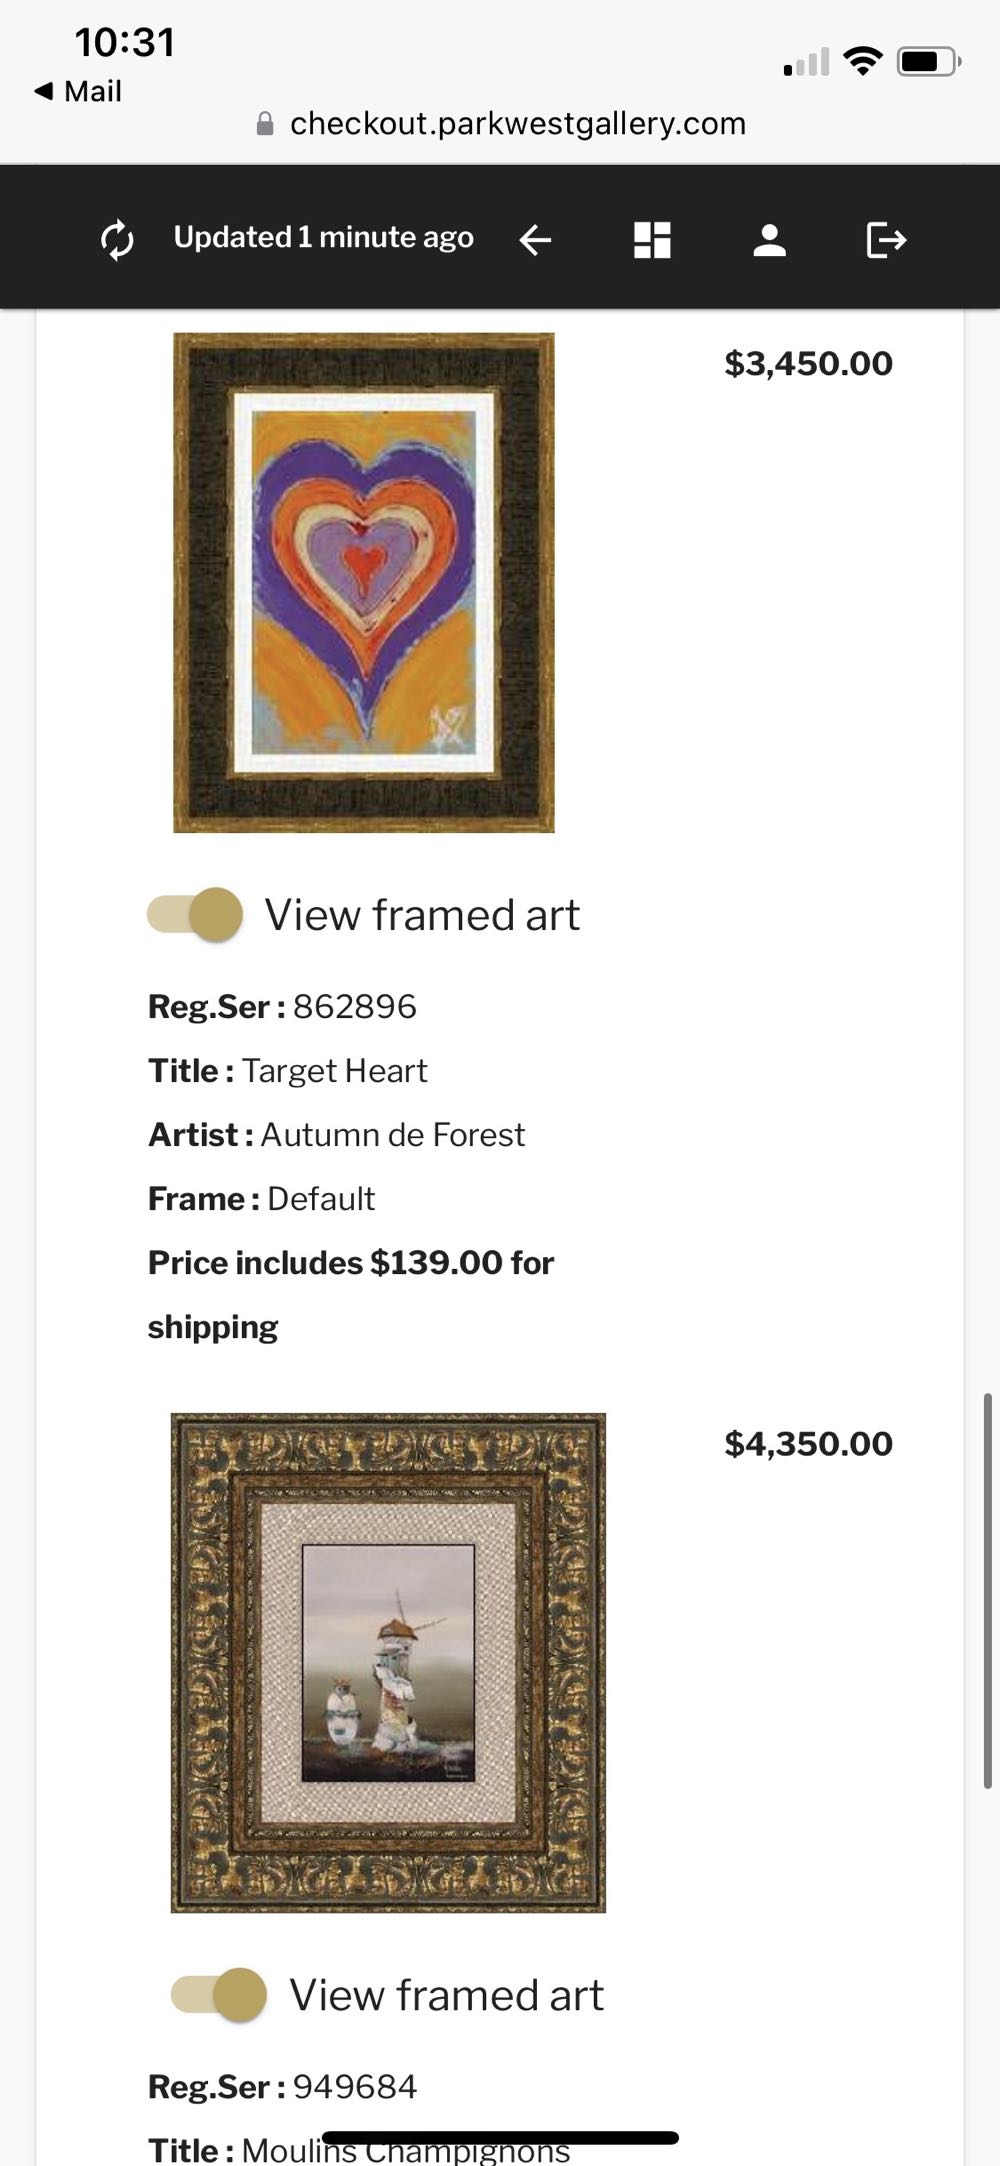Tap the Updated 1 minute ago label

tap(323, 238)
